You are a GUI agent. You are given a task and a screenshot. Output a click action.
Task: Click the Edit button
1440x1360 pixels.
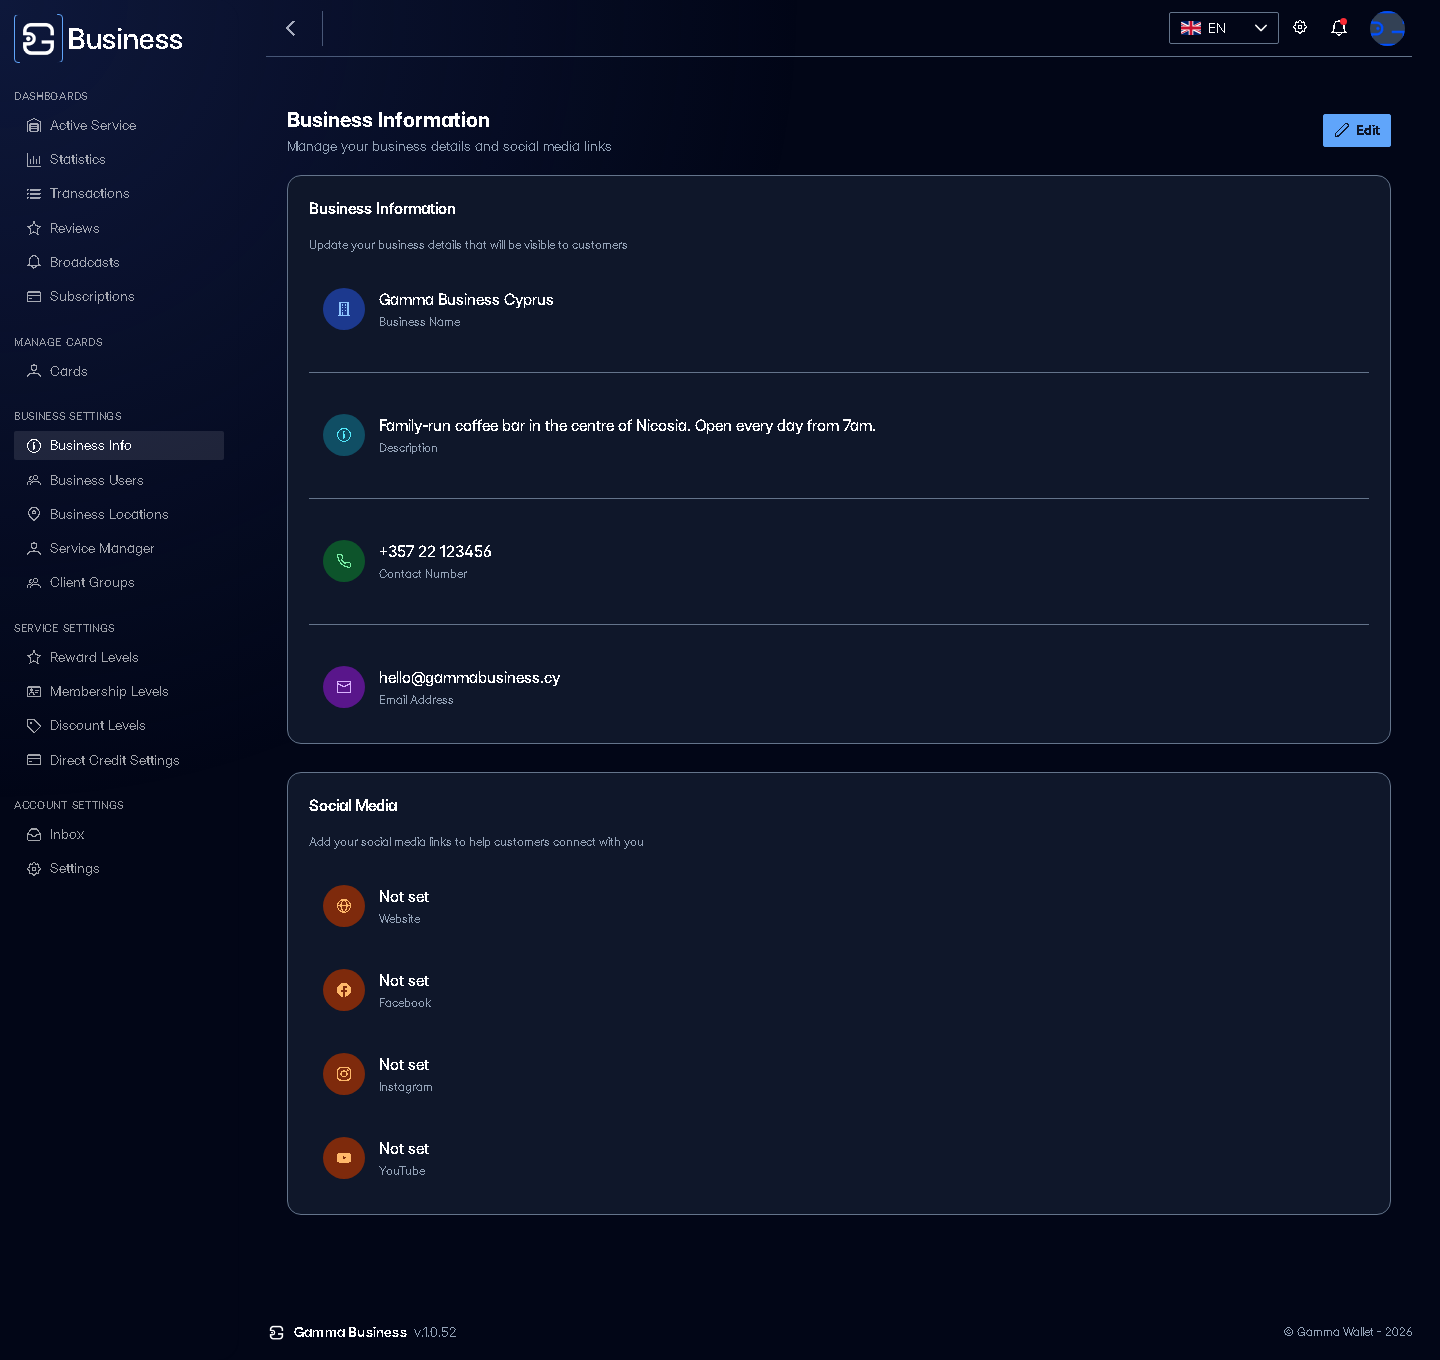pyautogui.click(x=1356, y=130)
